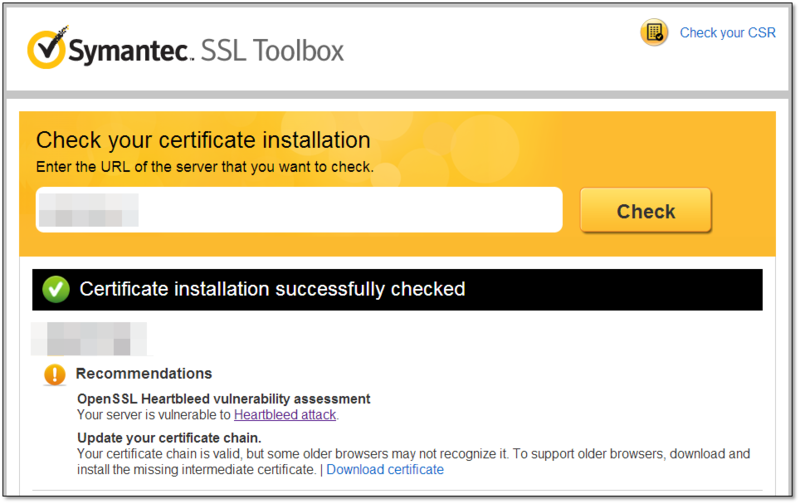Click 'Enter the URL of the server' instruction
Viewport: 800px width, 504px height.
click(205, 167)
